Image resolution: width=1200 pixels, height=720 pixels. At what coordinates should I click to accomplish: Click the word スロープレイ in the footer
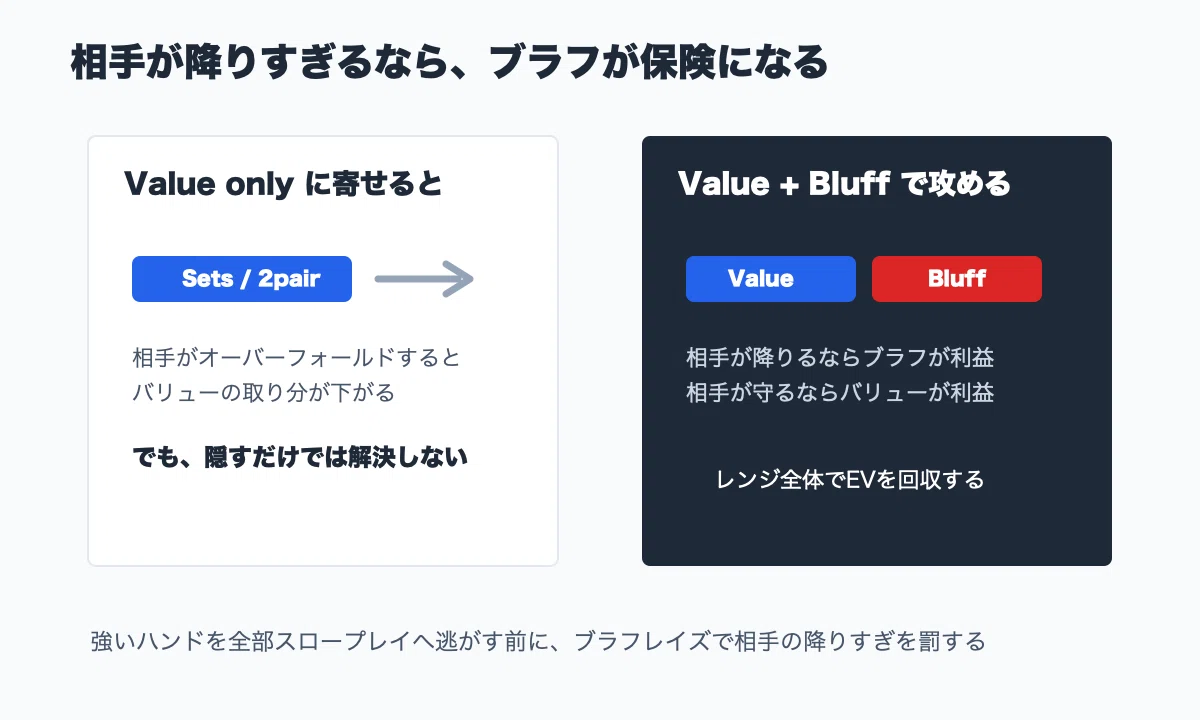343,641
